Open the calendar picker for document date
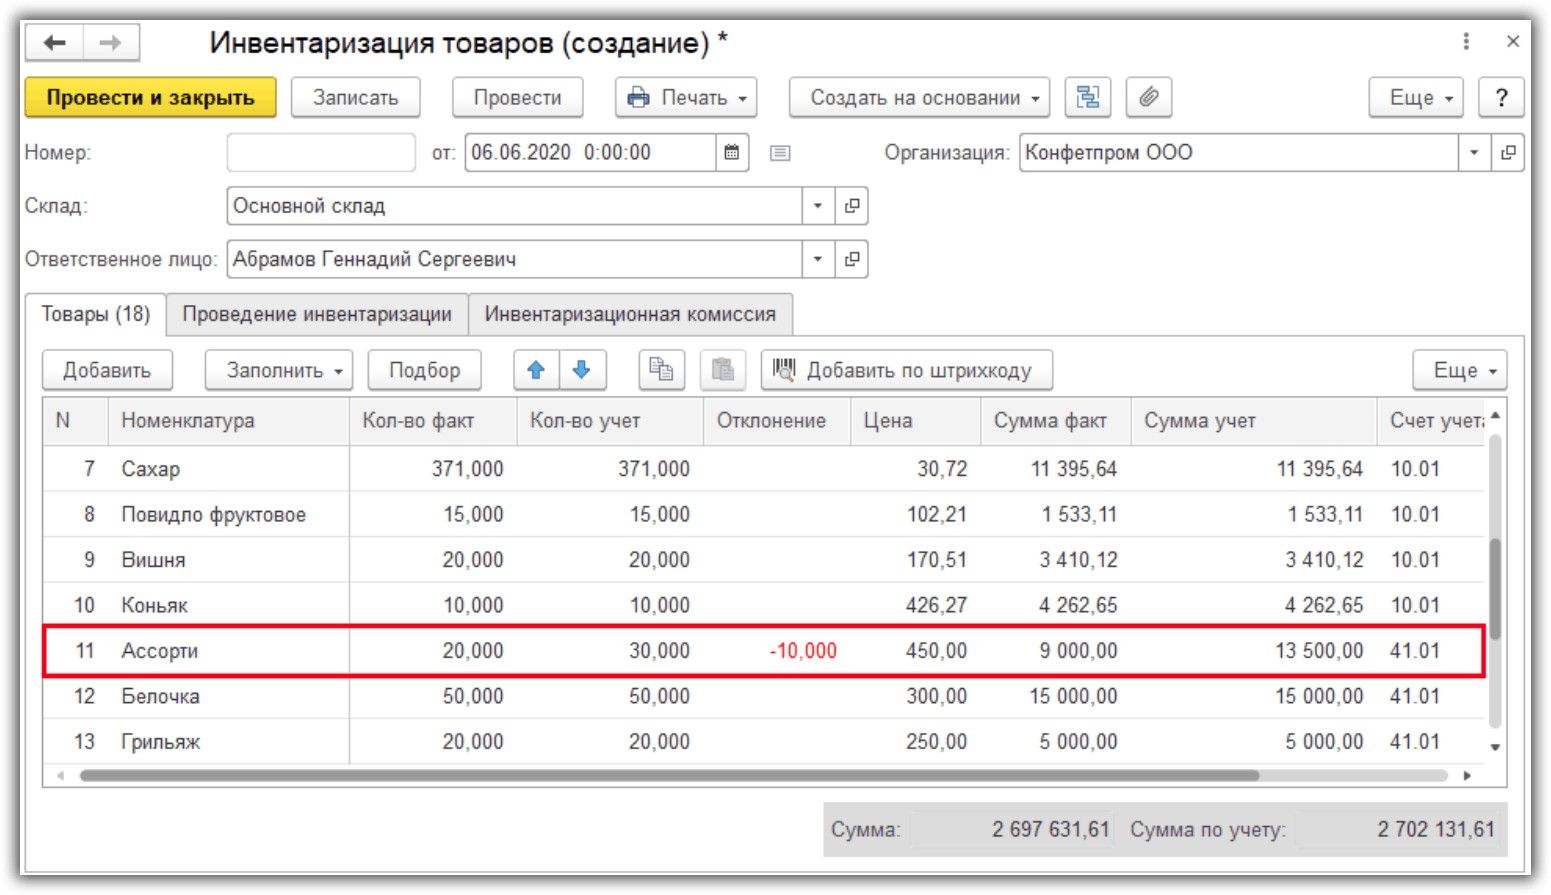The height and width of the screenshot is (895, 1551). 732,153
